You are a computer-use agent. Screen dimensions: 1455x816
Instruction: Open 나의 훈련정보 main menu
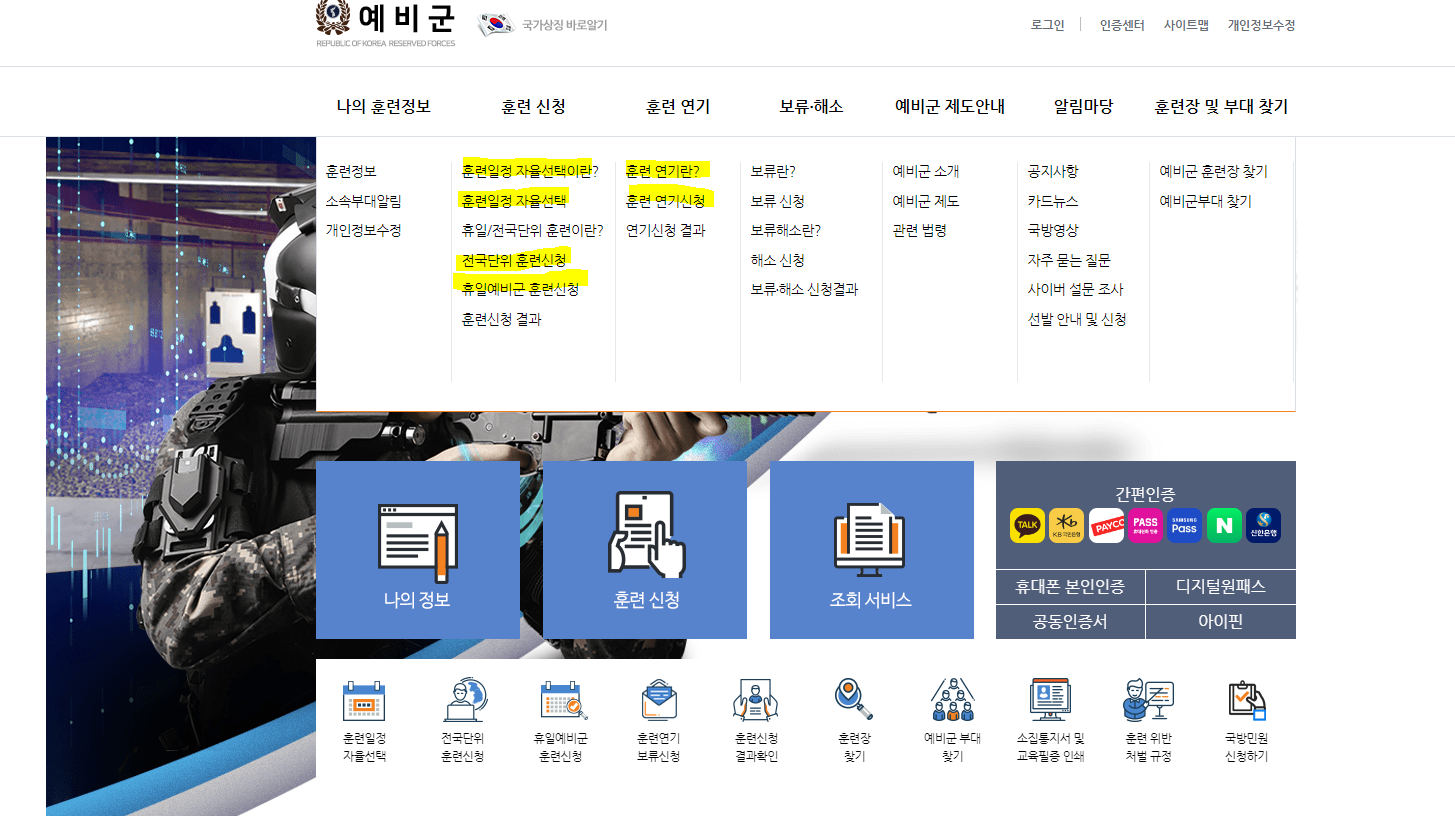[384, 106]
